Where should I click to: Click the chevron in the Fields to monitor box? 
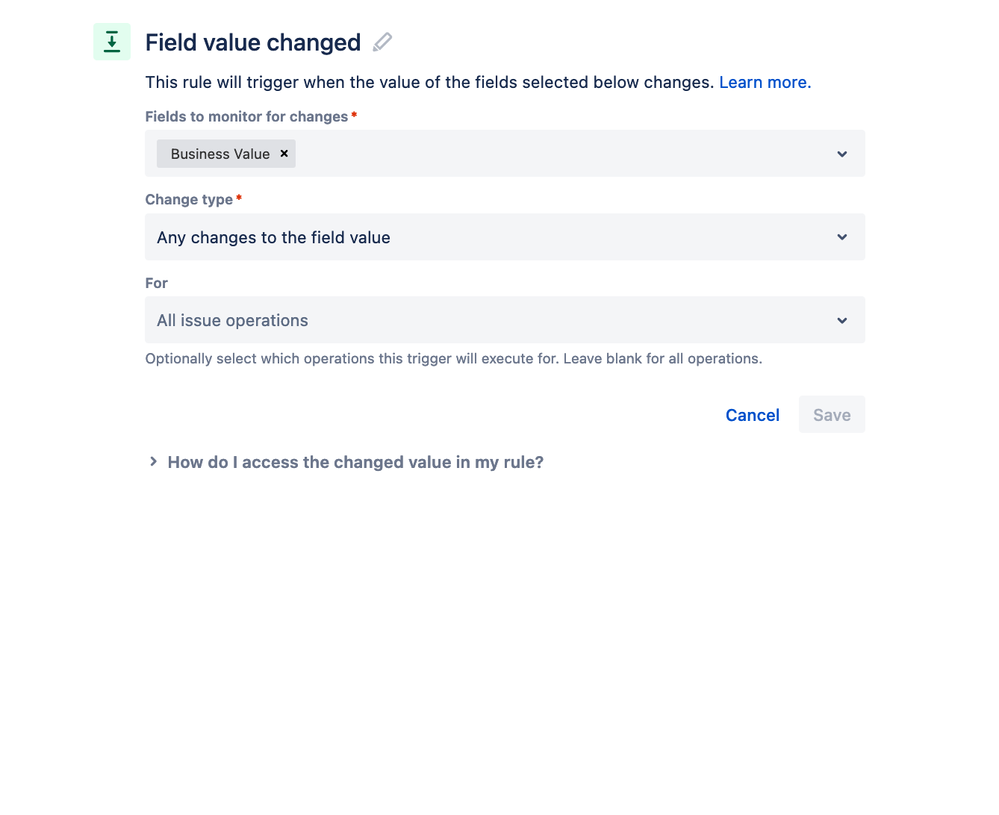coord(842,154)
